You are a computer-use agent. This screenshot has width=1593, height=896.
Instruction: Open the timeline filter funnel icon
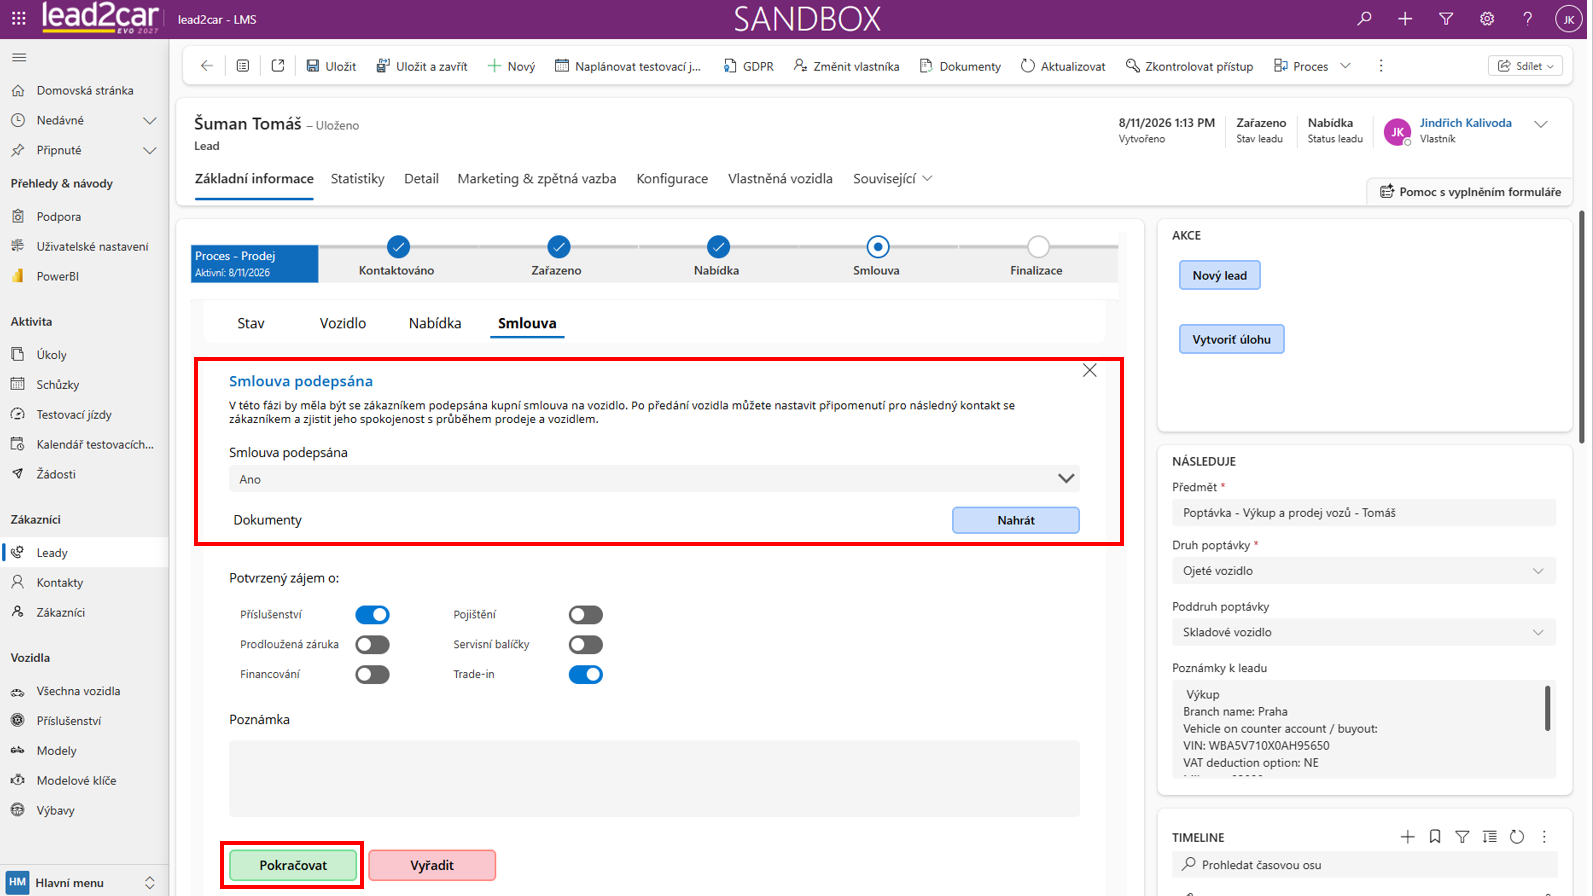[x=1462, y=837]
